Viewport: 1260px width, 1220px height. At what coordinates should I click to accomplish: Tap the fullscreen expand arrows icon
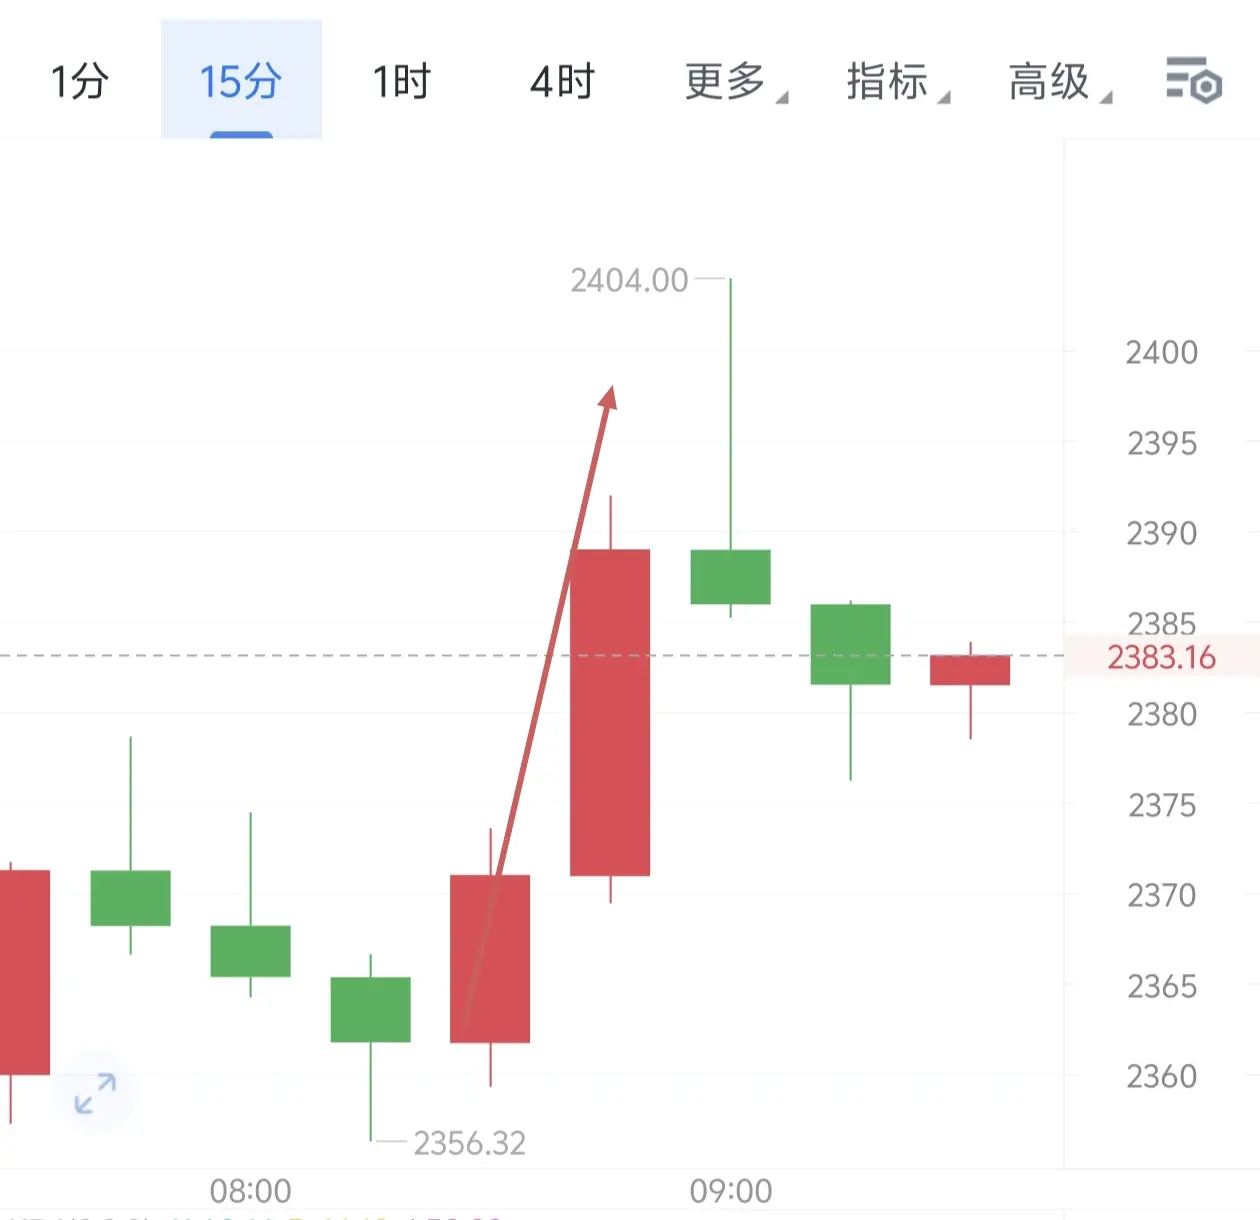tap(96, 1093)
